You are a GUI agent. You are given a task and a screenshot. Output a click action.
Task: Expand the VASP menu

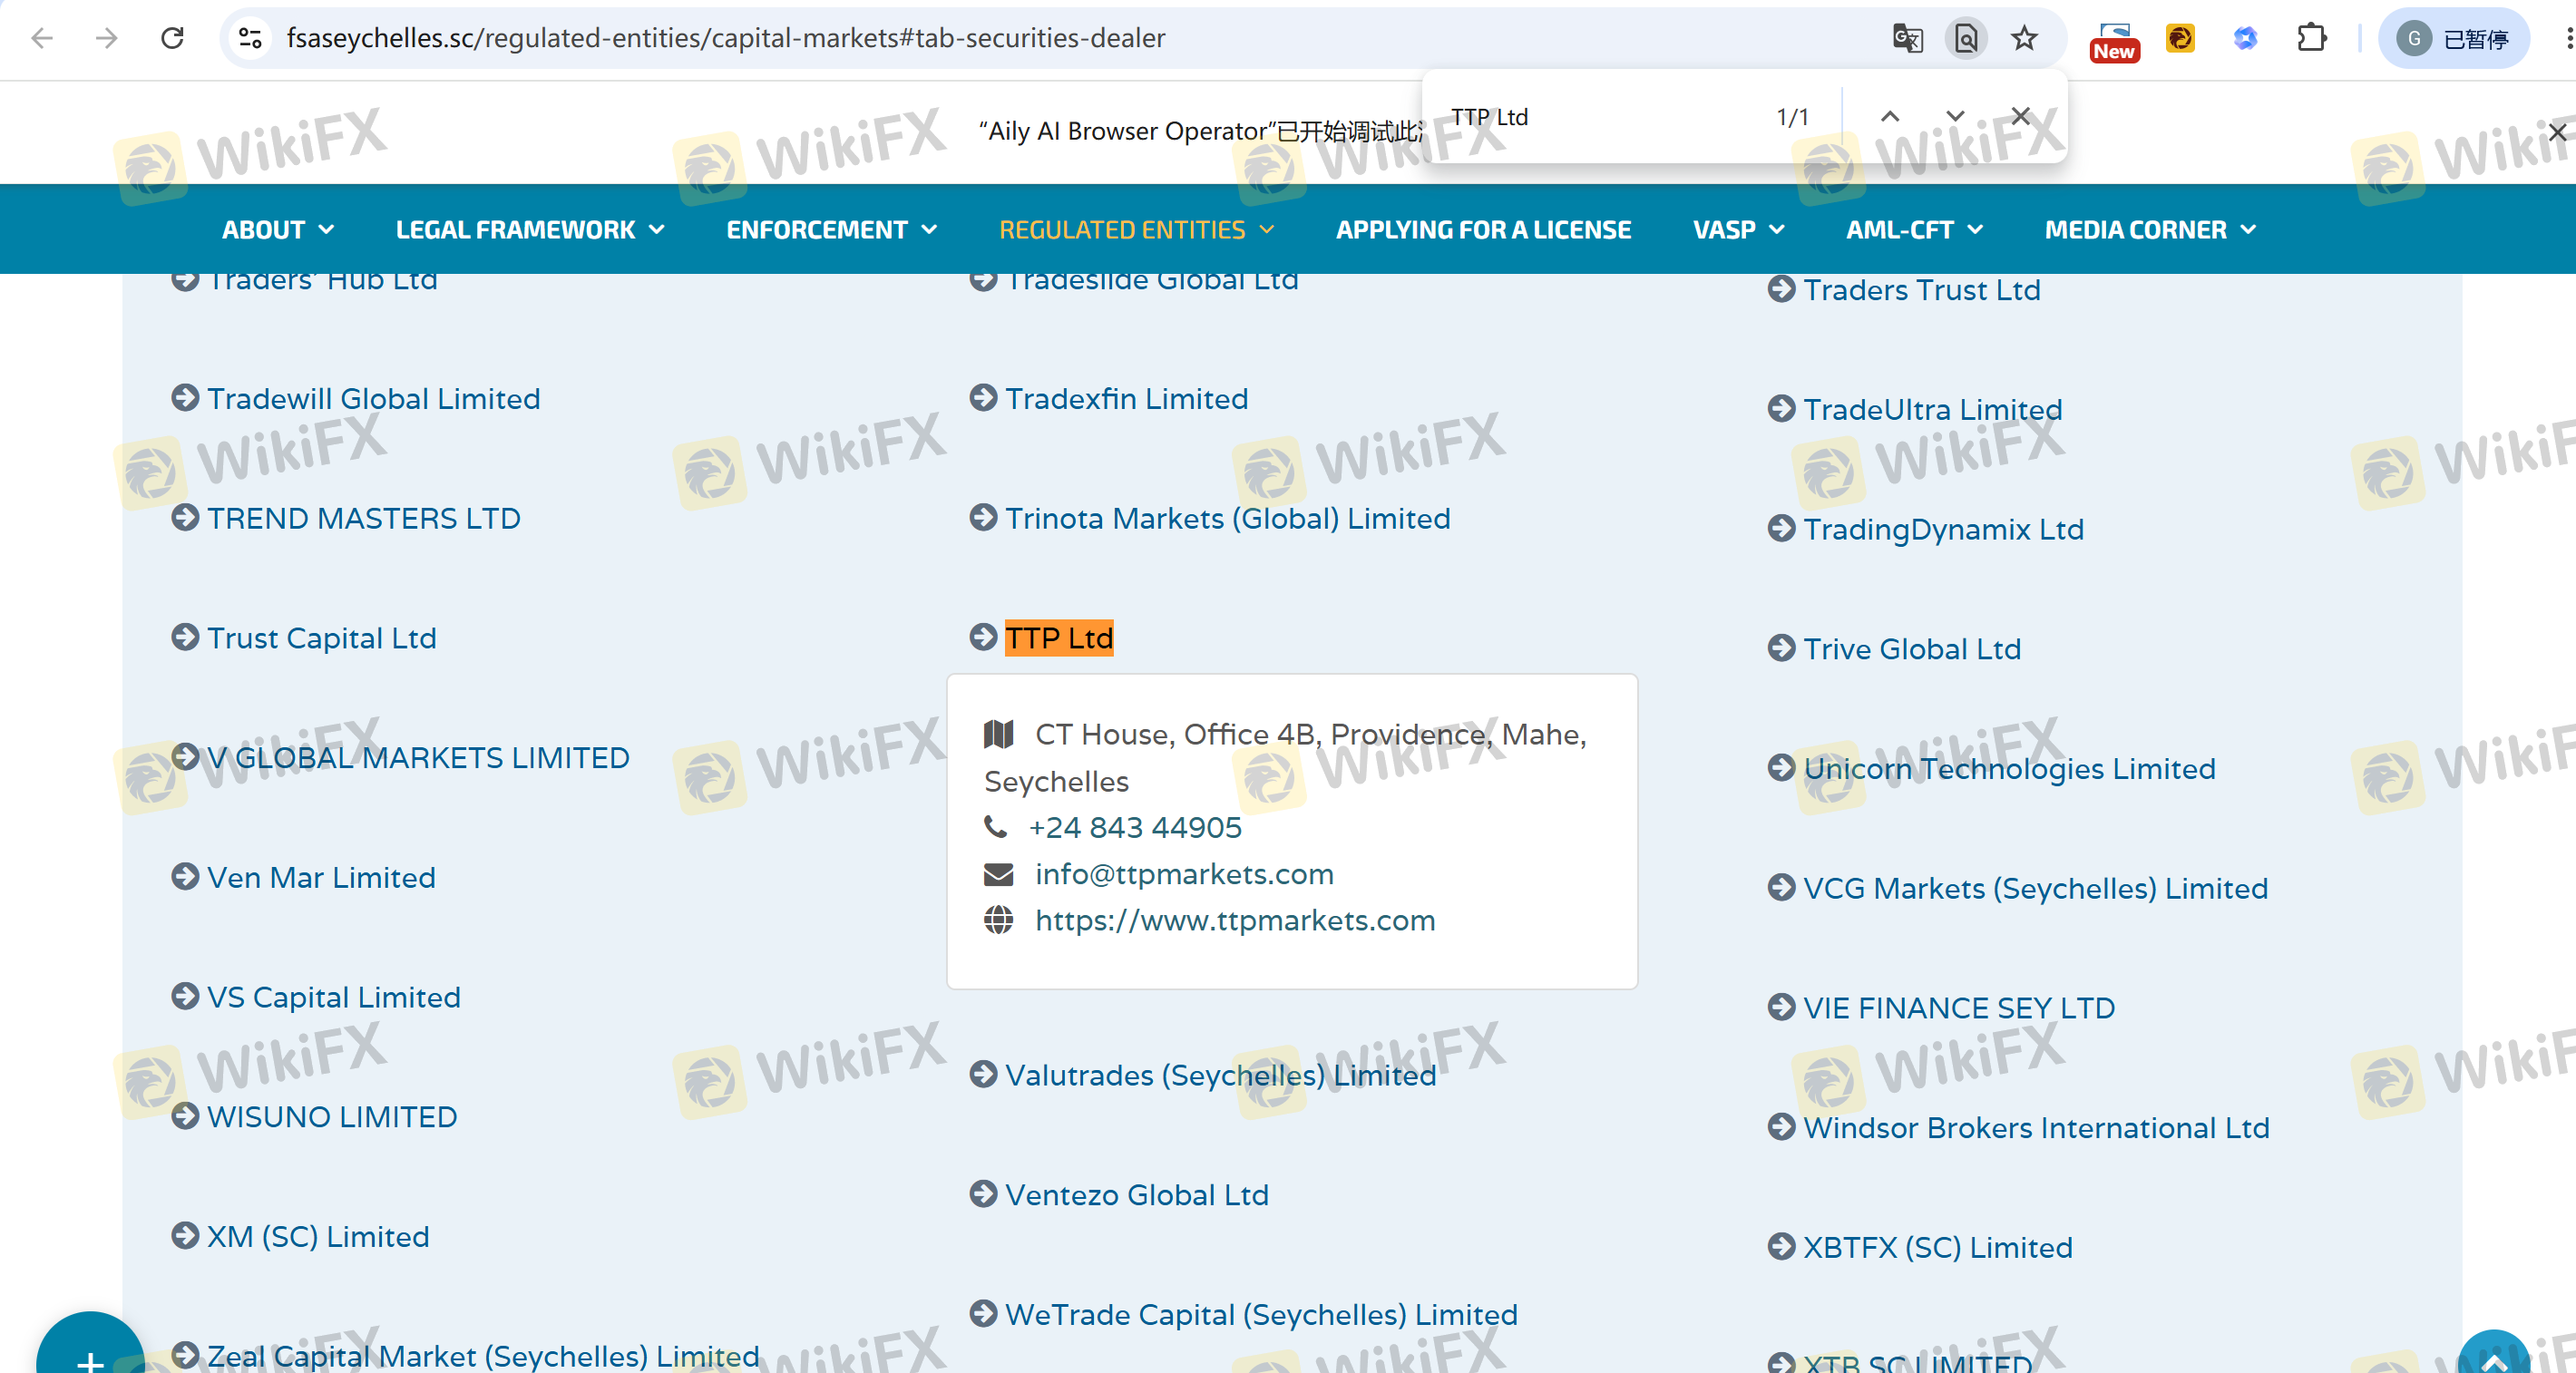tap(1738, 229)
